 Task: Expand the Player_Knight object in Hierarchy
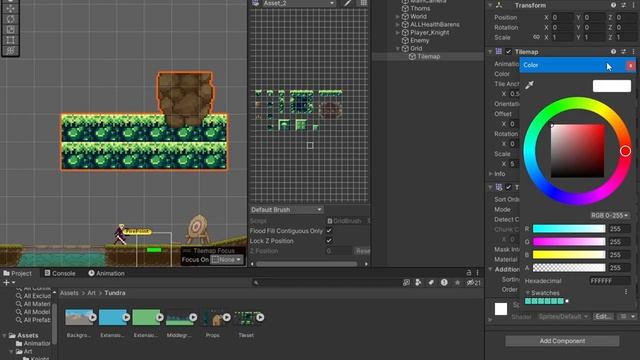pos(398,33)
